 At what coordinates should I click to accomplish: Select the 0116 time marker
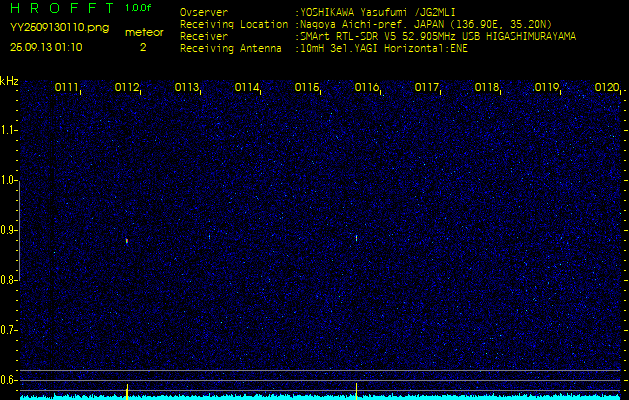(366, 88)
